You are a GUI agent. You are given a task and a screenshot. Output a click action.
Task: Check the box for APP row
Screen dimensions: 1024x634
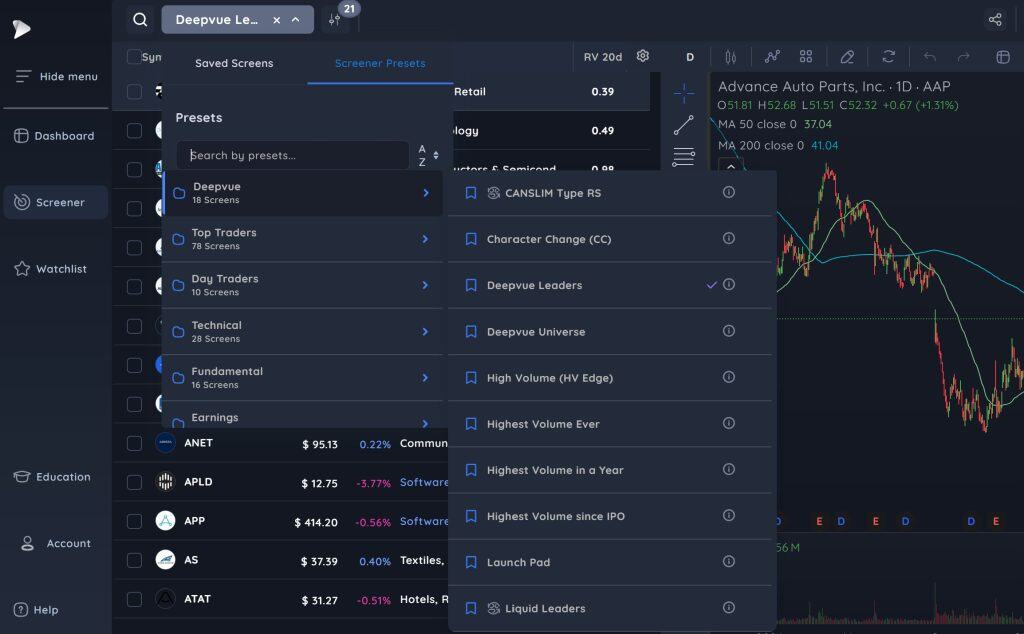(134, 521)
